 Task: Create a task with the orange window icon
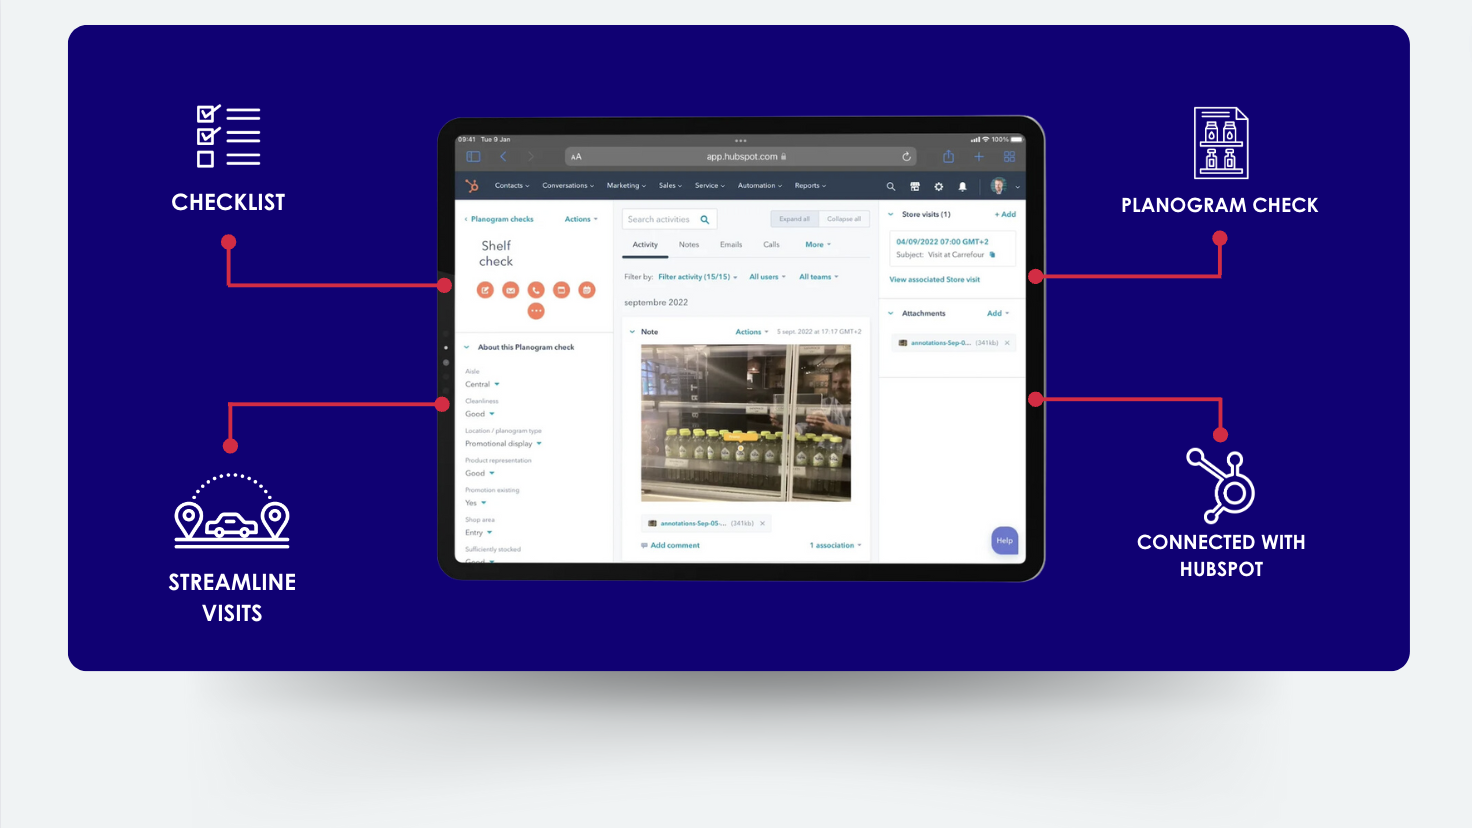[x=561, y=290]
